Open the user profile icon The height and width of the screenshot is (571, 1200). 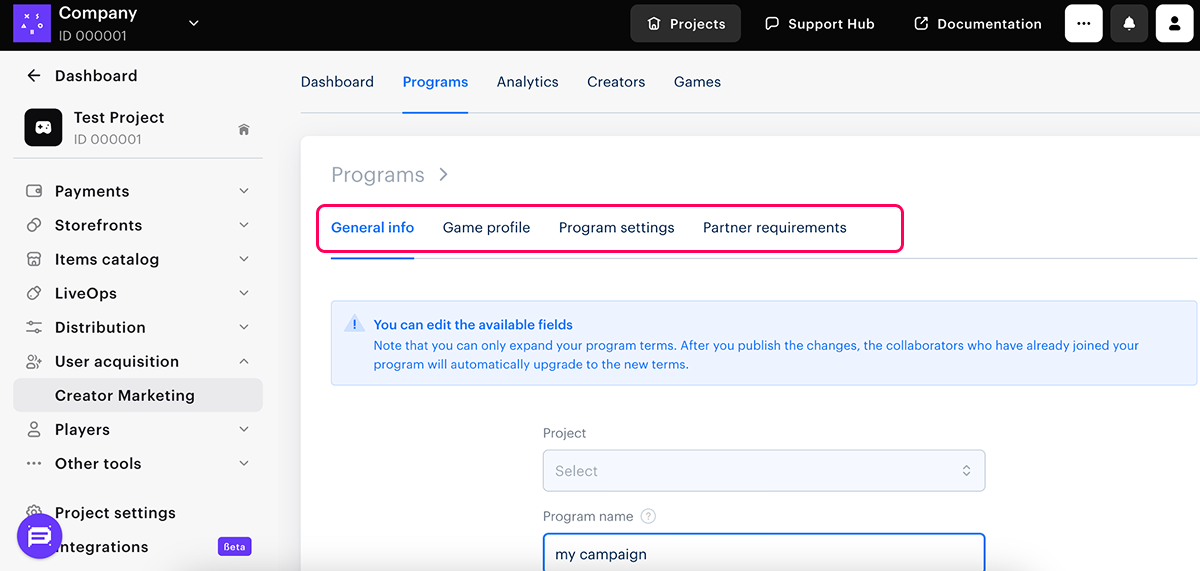point(1174,24)
